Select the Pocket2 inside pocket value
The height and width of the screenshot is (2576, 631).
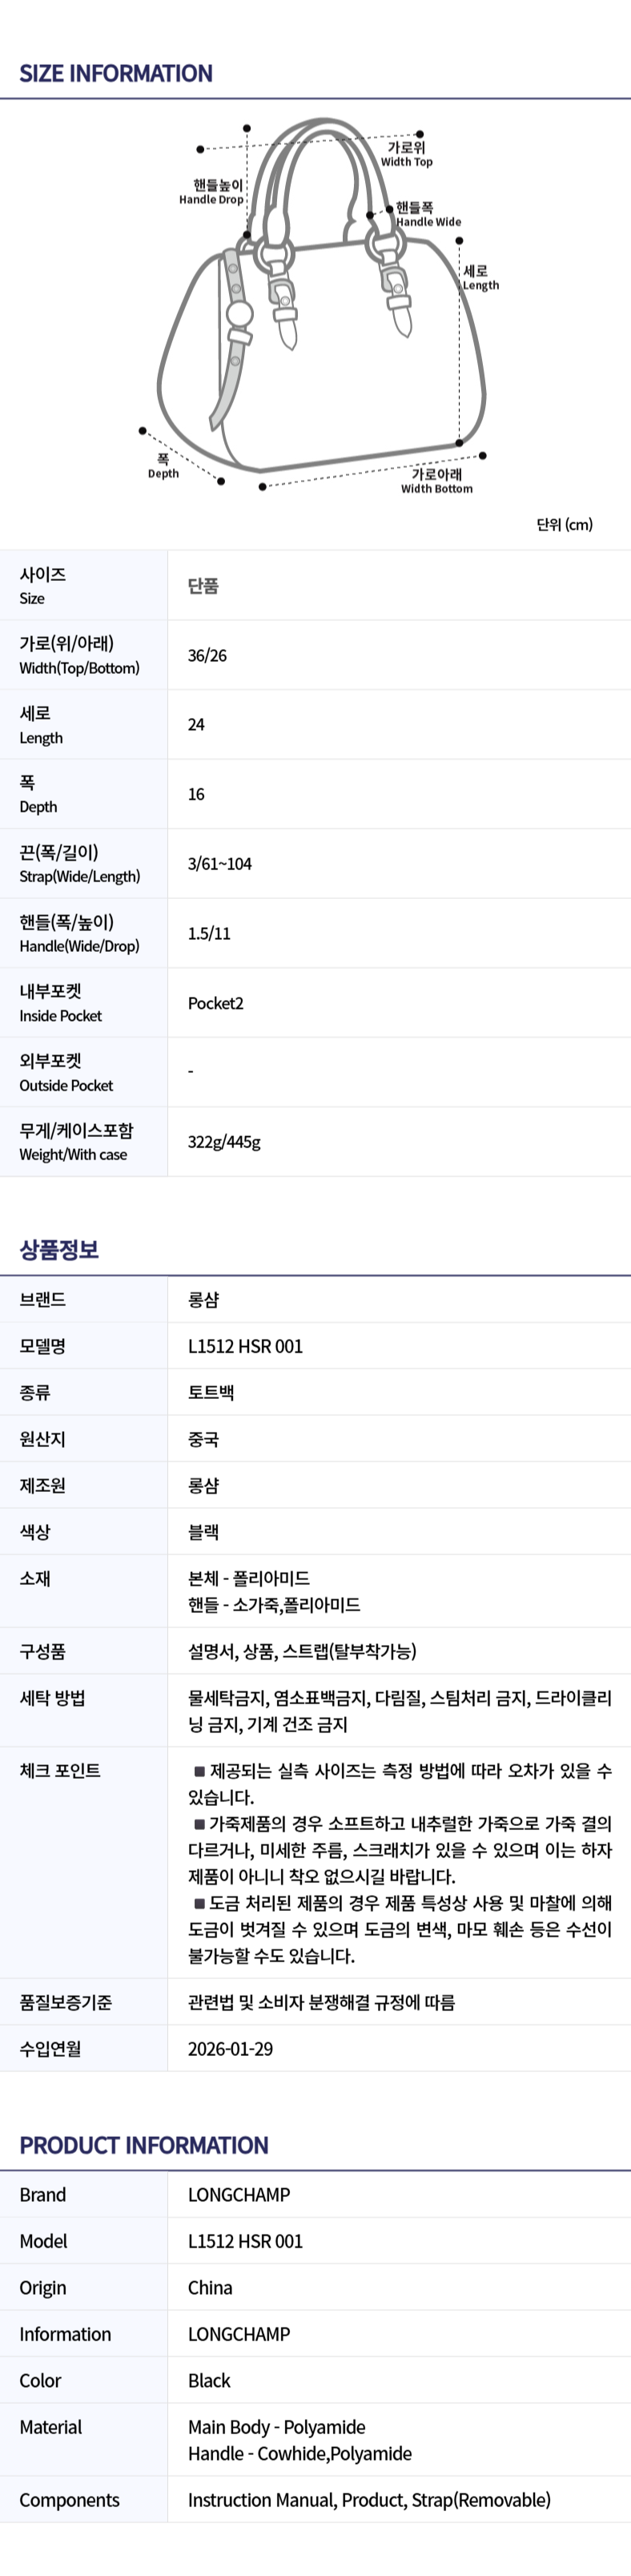pyautogui.click(x=216, y=1003)
